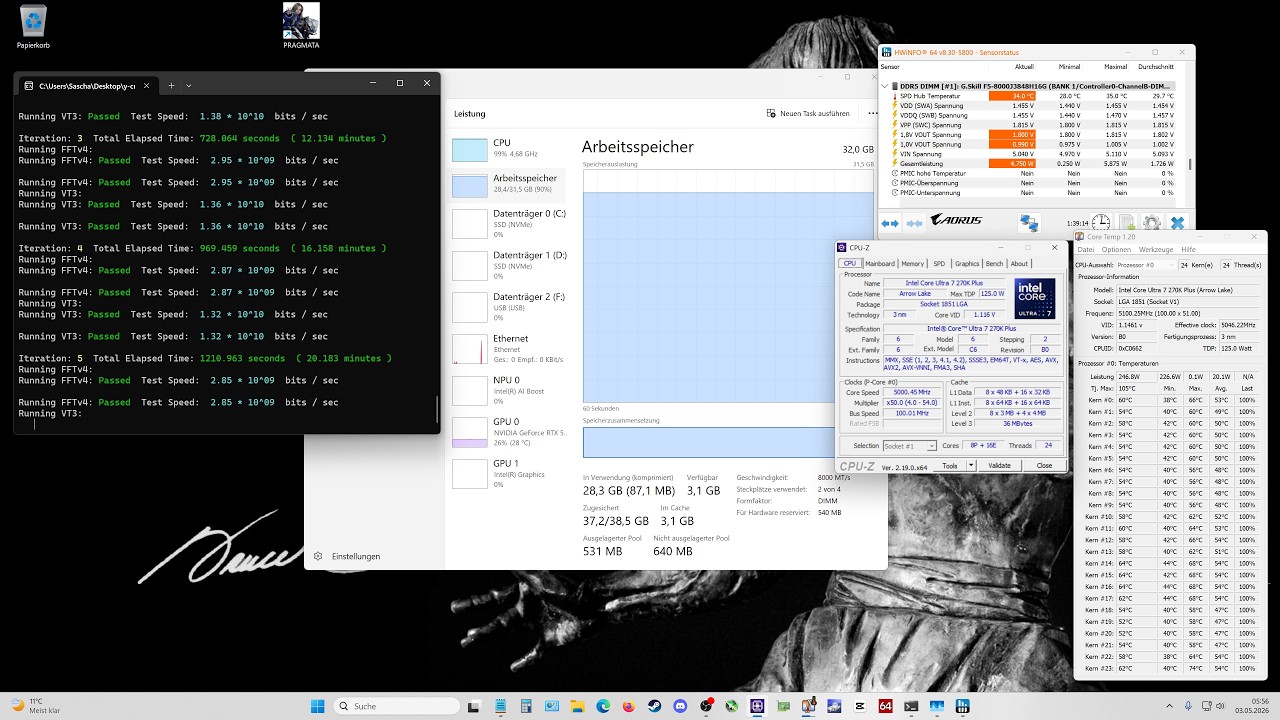This screenshot has width=1280, height=720.
Task: Switch to CPU-Z Memory tab
Action: [x=912, y=264]
